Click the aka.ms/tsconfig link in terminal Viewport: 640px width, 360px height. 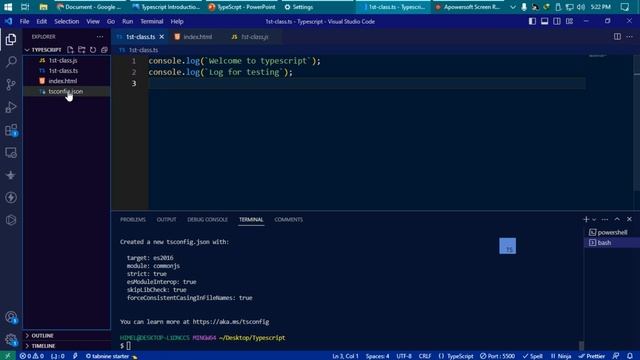231,322
